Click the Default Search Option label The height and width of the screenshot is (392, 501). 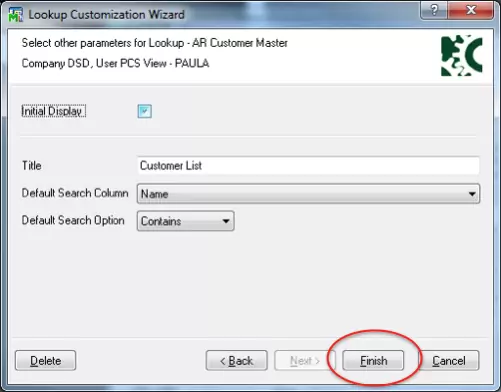(73, 221)
